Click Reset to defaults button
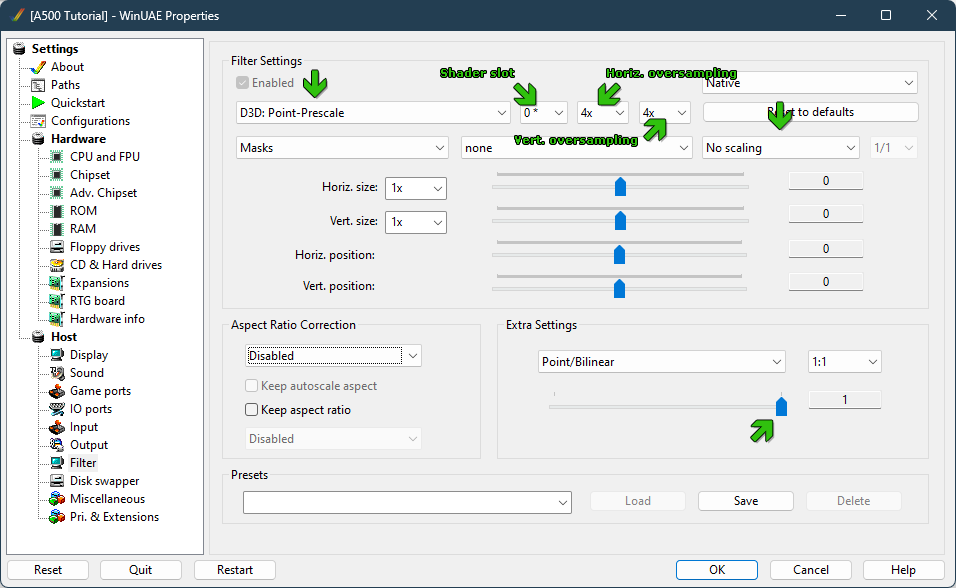This screenshot has width=956, height=588. tap(810, 112)
